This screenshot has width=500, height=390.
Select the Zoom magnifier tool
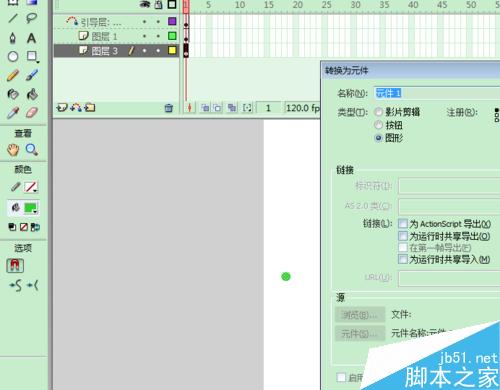[32, 150]
